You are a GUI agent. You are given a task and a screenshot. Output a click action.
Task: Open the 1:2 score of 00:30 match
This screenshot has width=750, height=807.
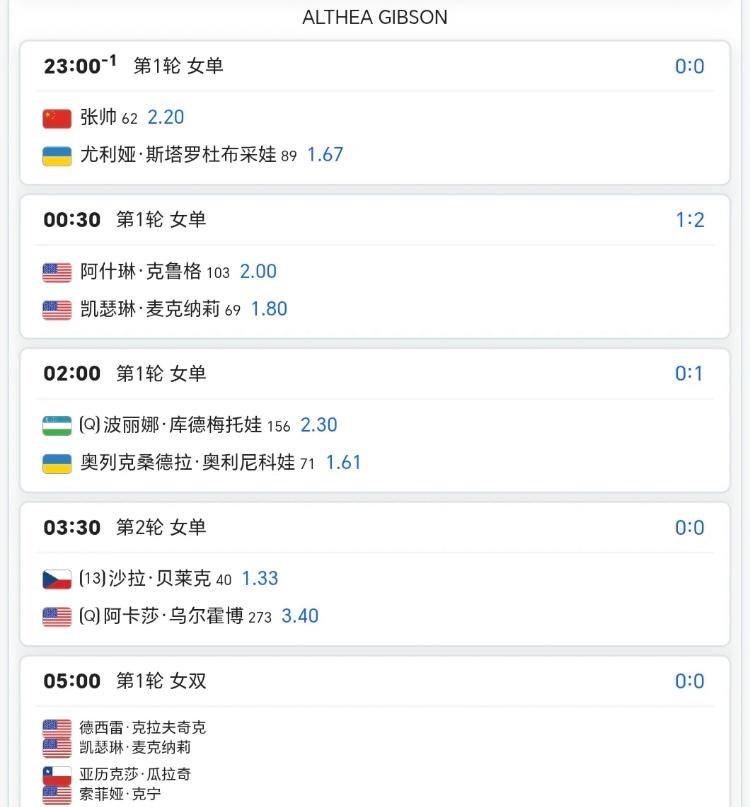click(x=690, y=220)
